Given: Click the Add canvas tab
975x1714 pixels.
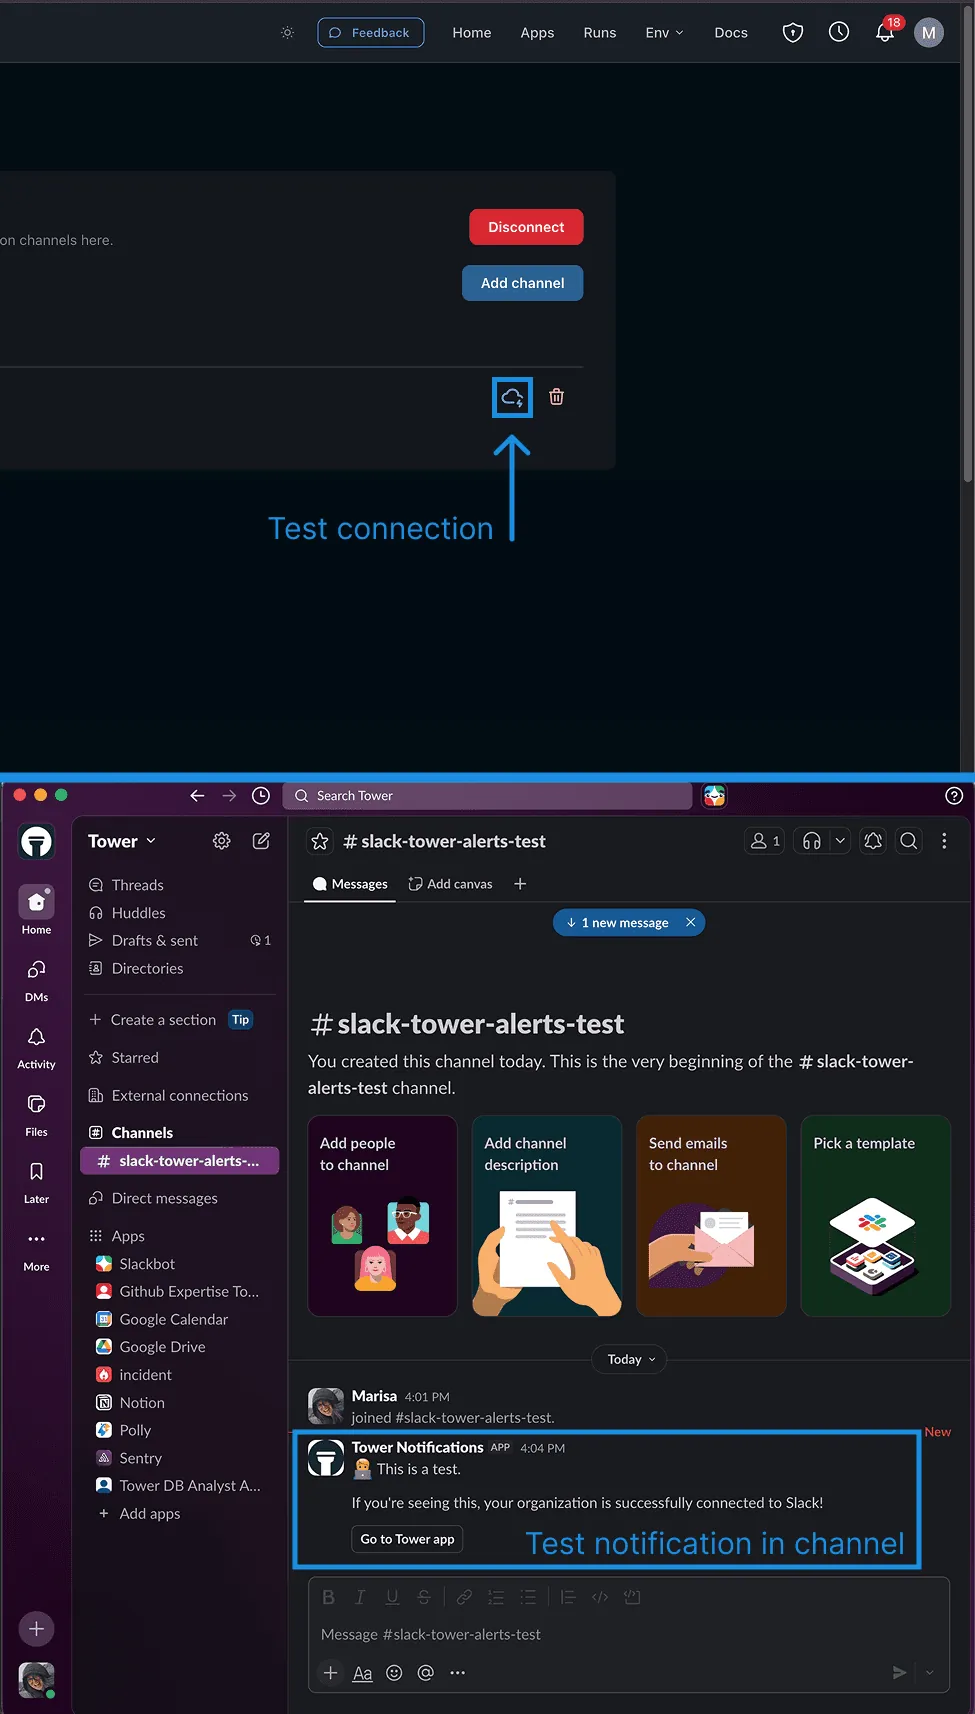Looking at the screenshot, I should (450, 884).
